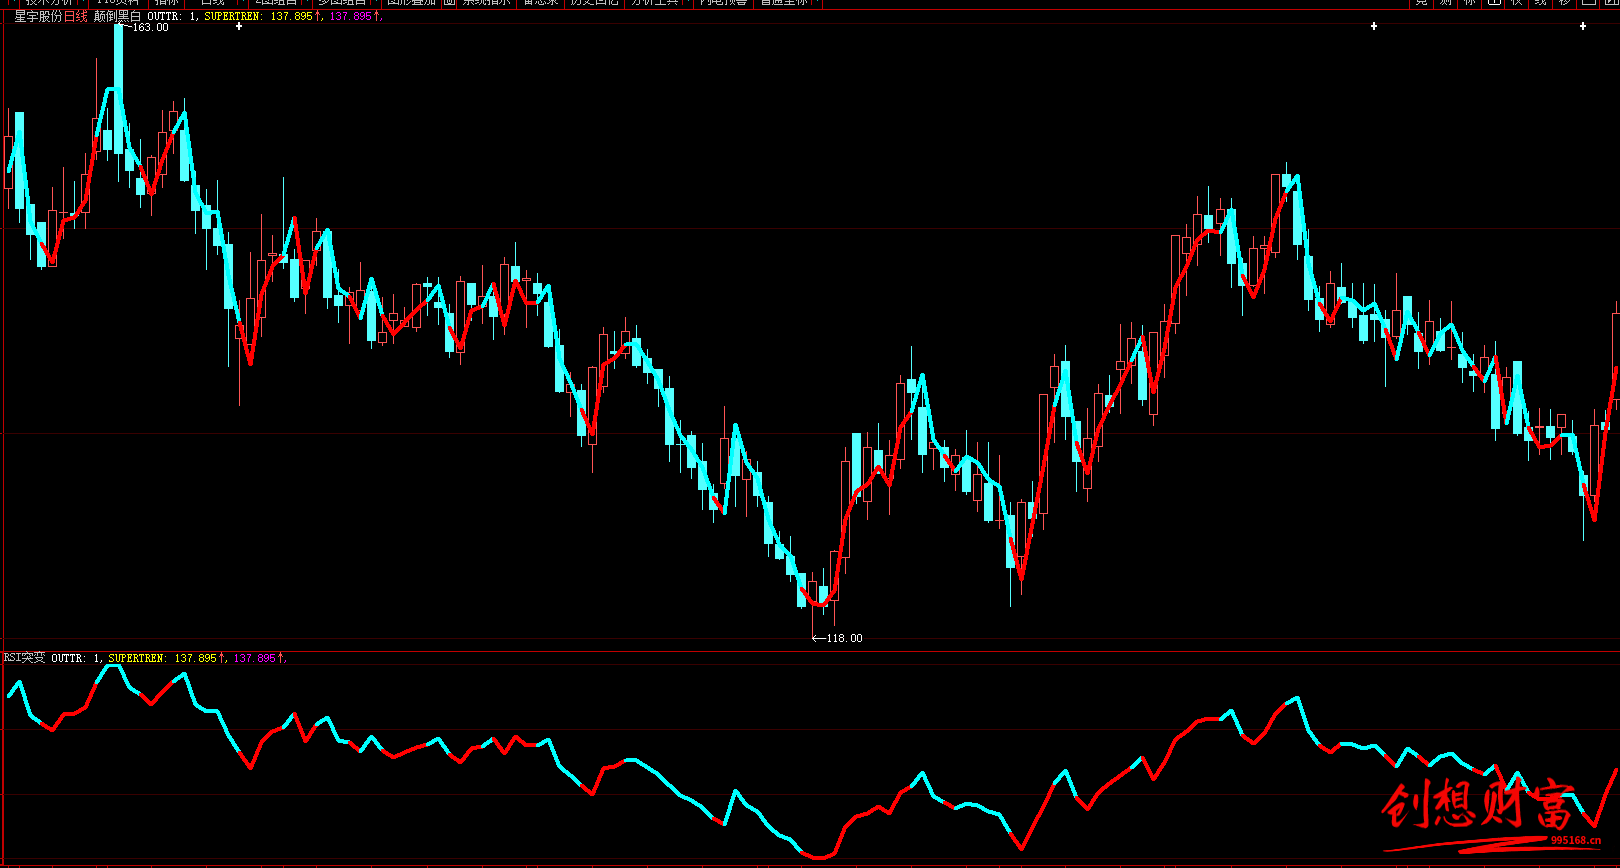Screen dimensions: 1620x868
Task: Open the 历史回忆 toolbar tab
Action: click(594, 3)
